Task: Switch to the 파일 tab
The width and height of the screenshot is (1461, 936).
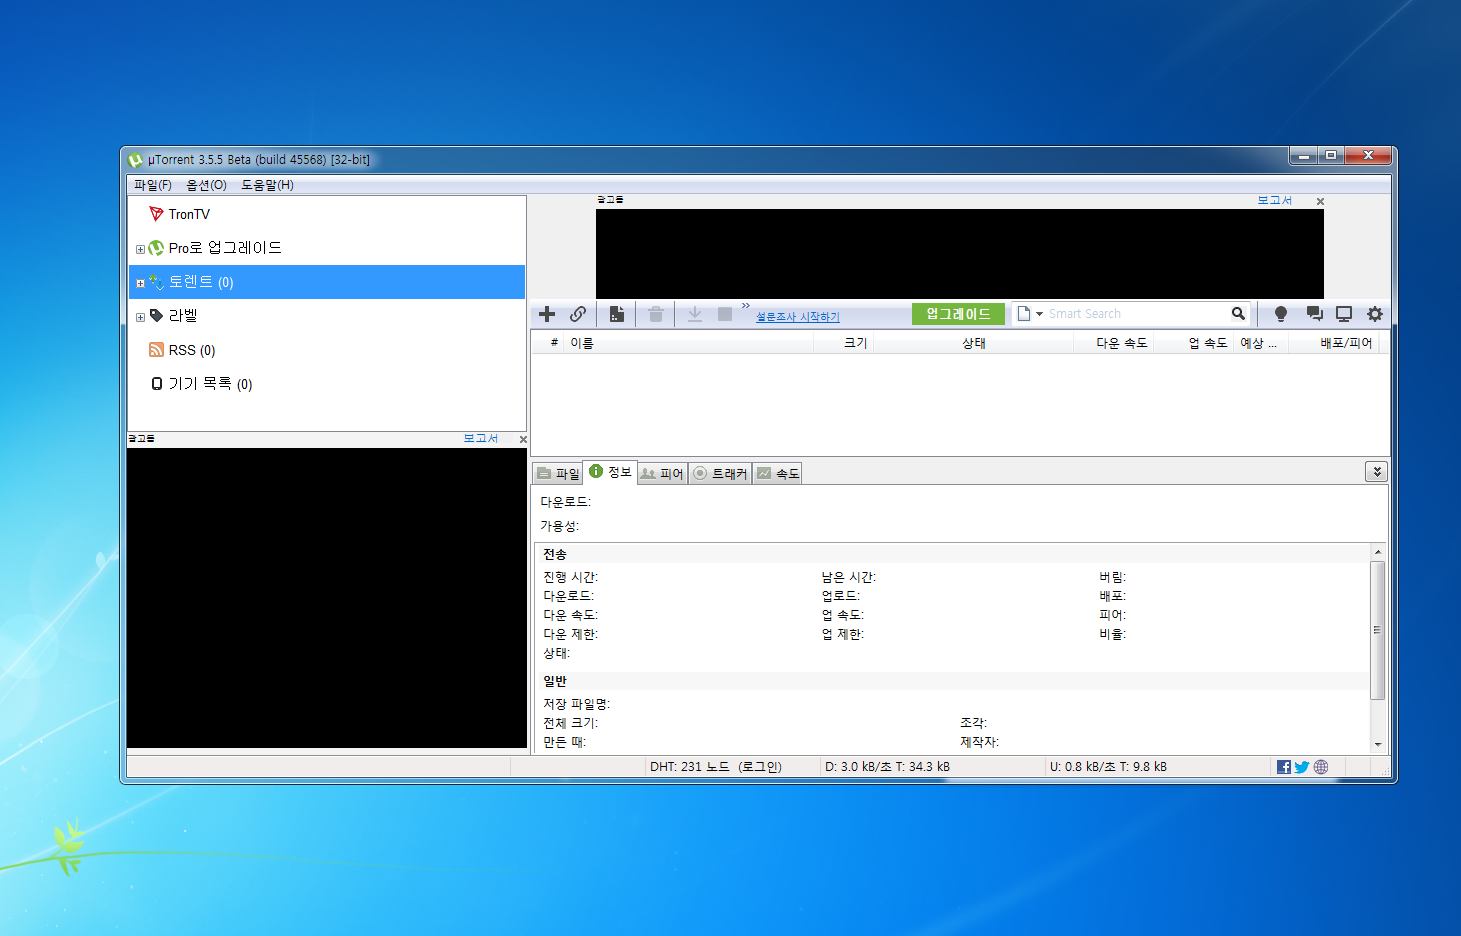Action: [558, 474]
